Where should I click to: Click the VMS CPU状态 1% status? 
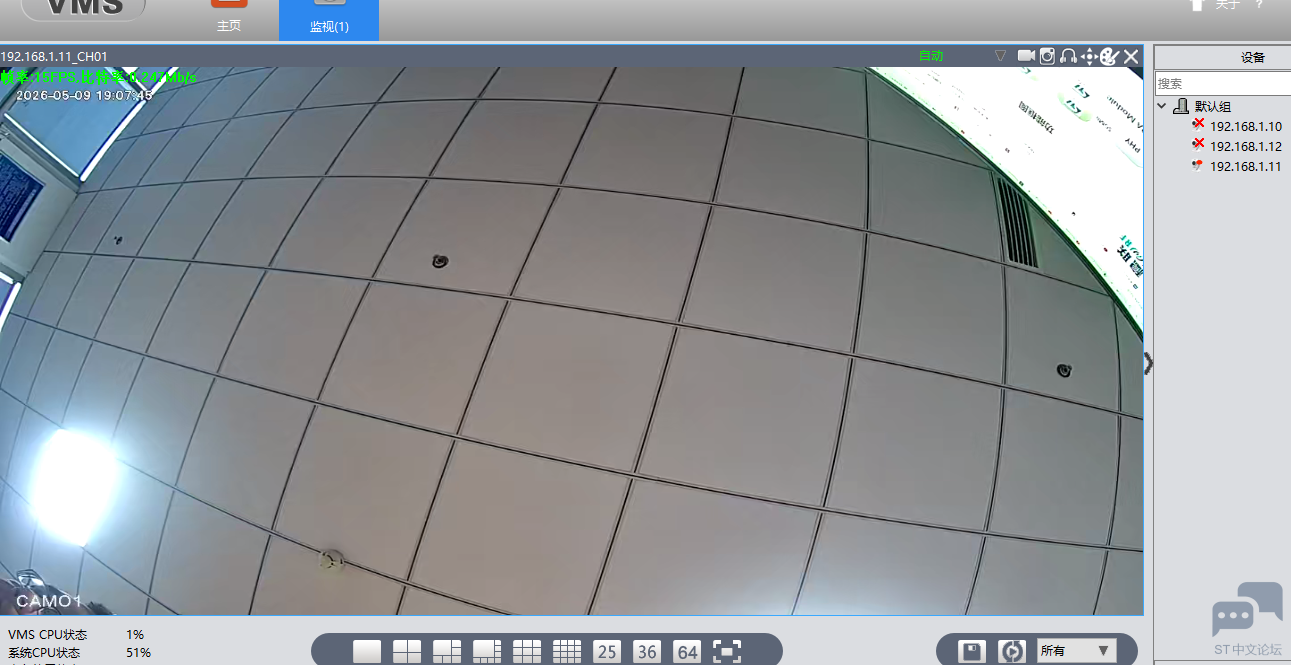[76, 635]
